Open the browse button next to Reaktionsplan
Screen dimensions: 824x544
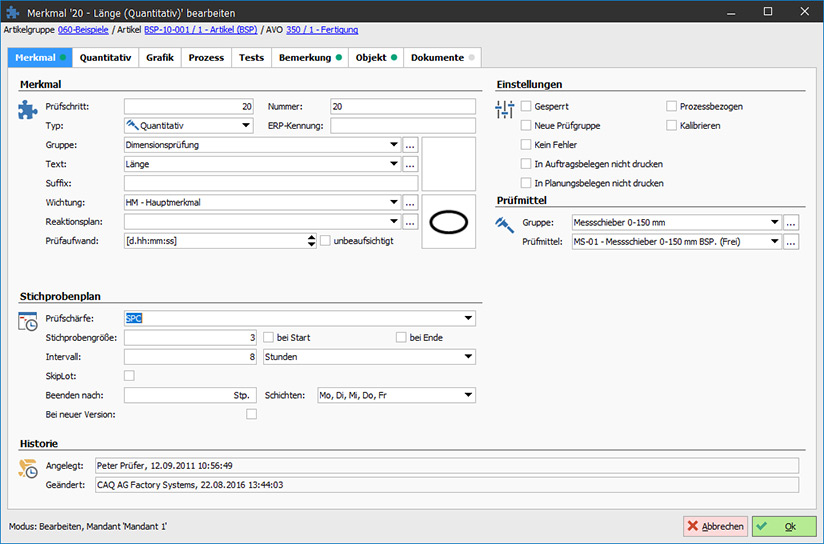[x=410, y=222]
